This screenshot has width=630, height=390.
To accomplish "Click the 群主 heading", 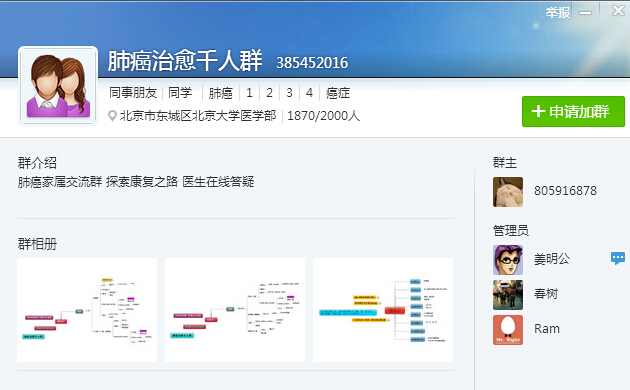I will point(505,163).
